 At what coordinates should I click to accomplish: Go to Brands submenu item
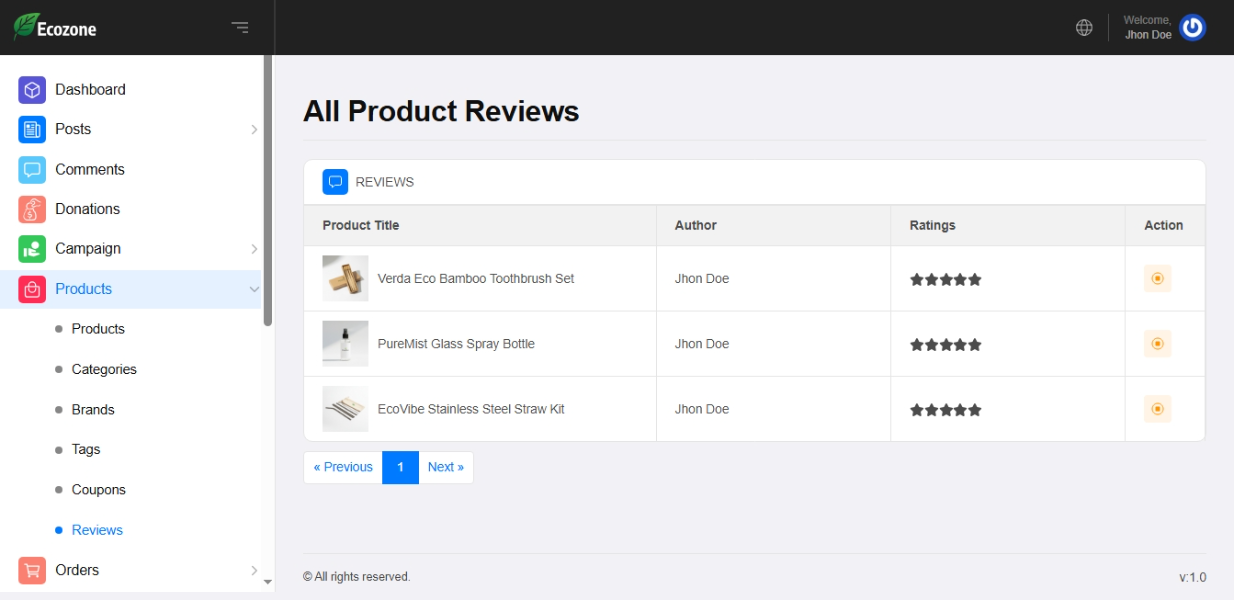[93, 410]
